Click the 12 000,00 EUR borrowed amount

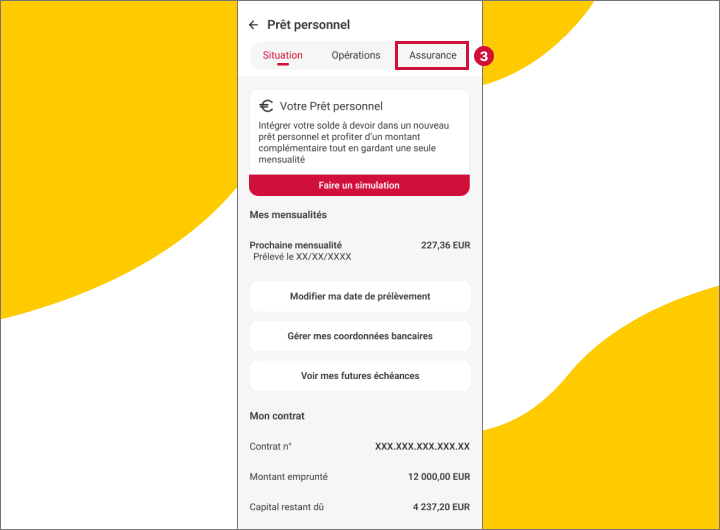[438, 477]
